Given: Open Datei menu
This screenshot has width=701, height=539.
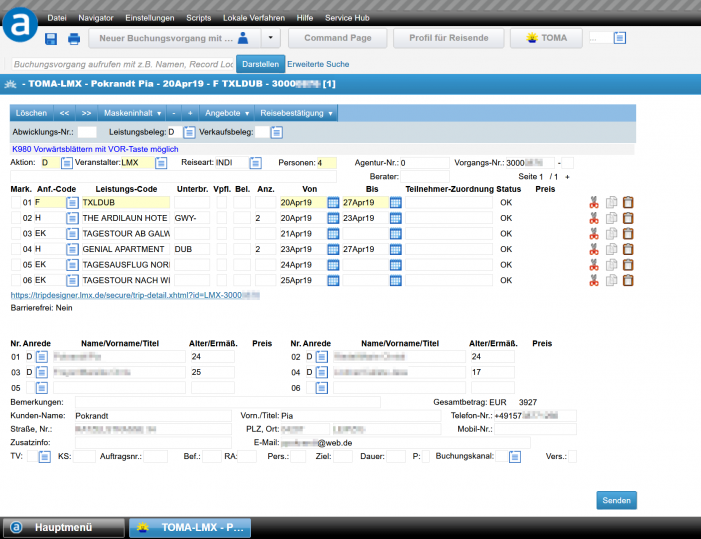Looking at the screenshot, I should 57,18.
